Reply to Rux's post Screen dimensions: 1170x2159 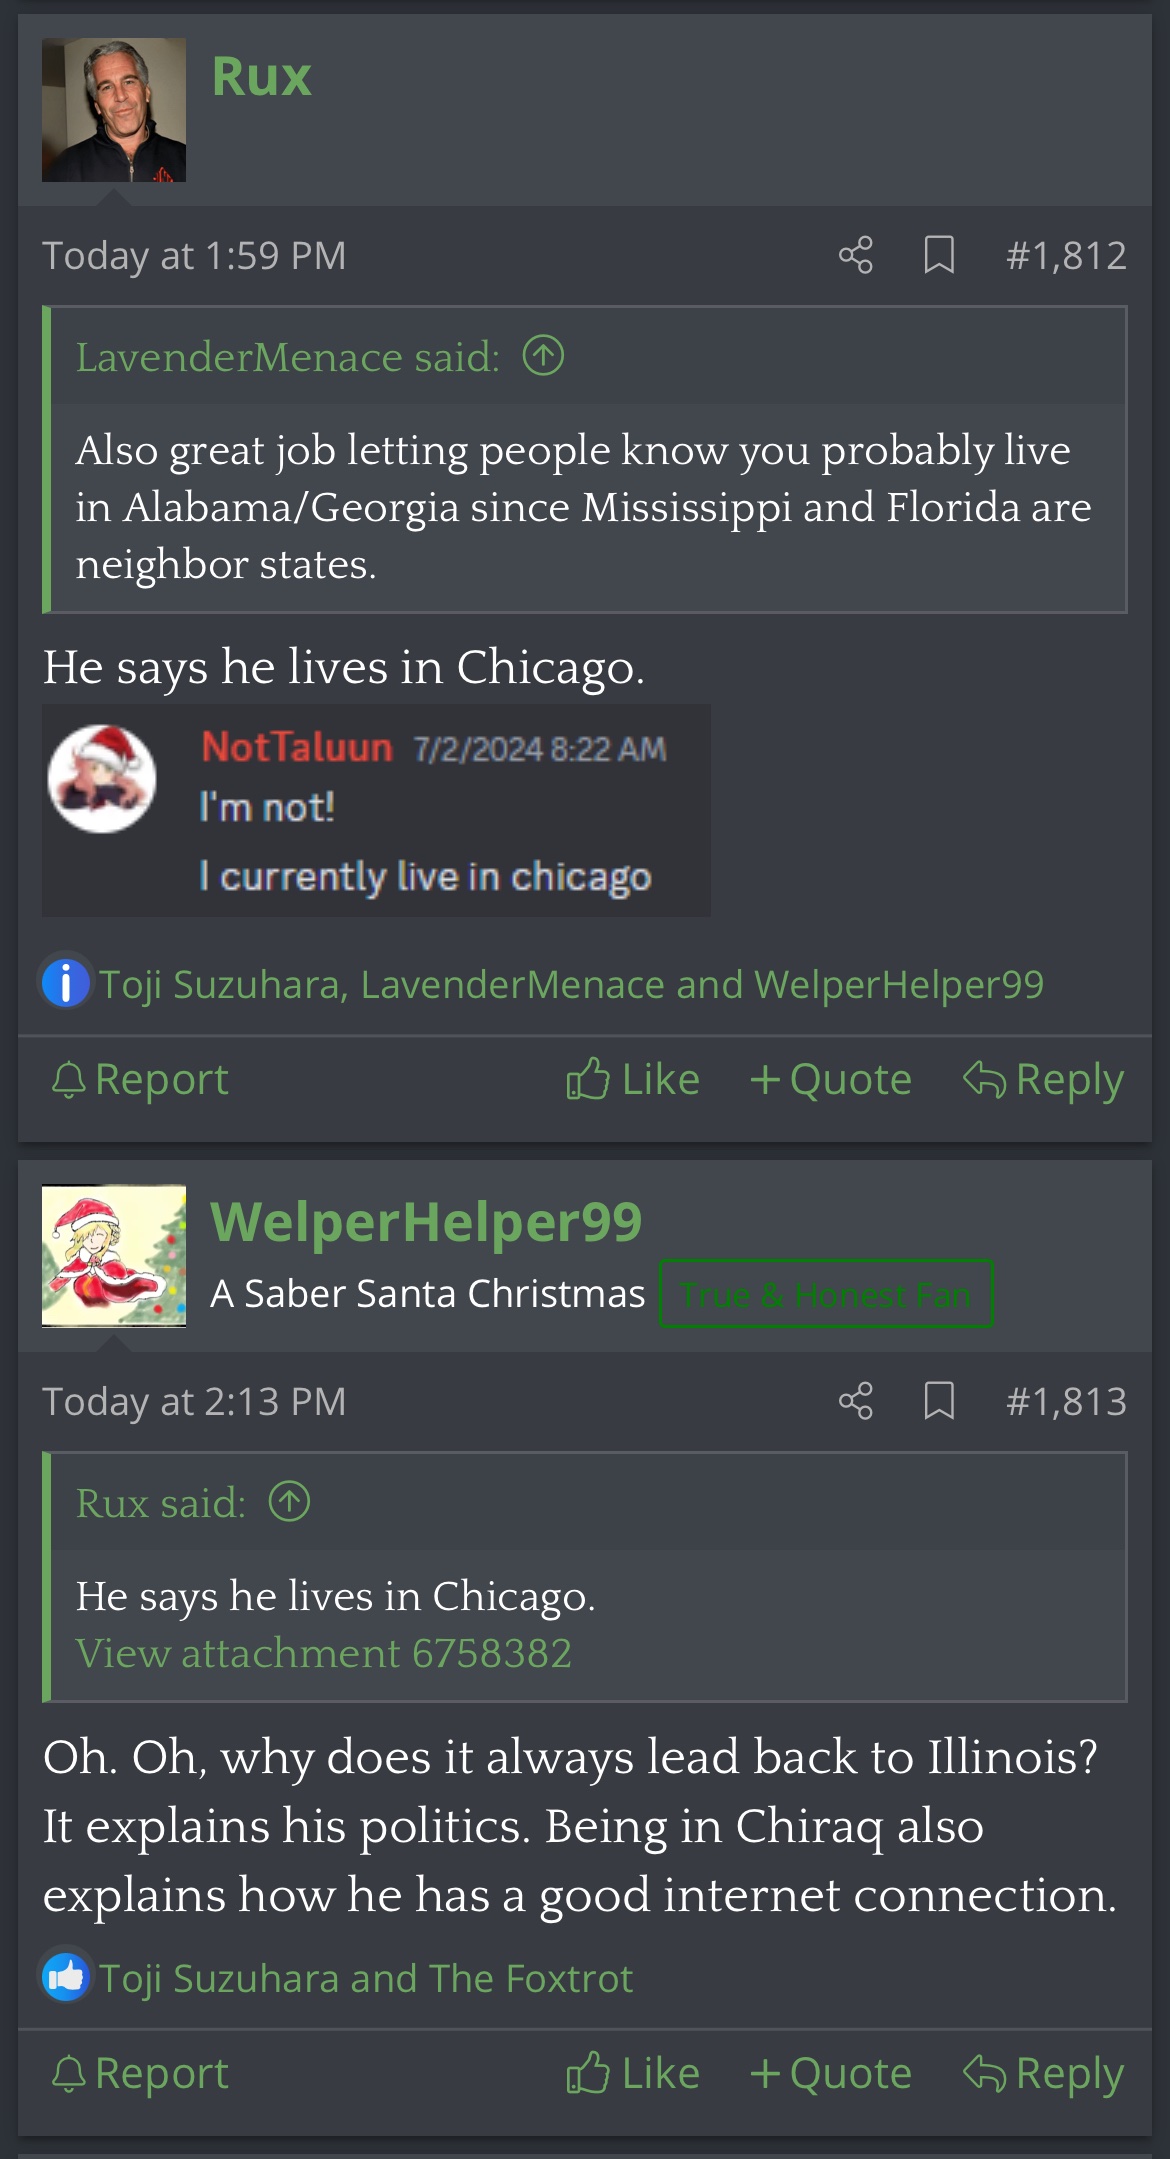pyautogui.click(x=1043, y=1080)
